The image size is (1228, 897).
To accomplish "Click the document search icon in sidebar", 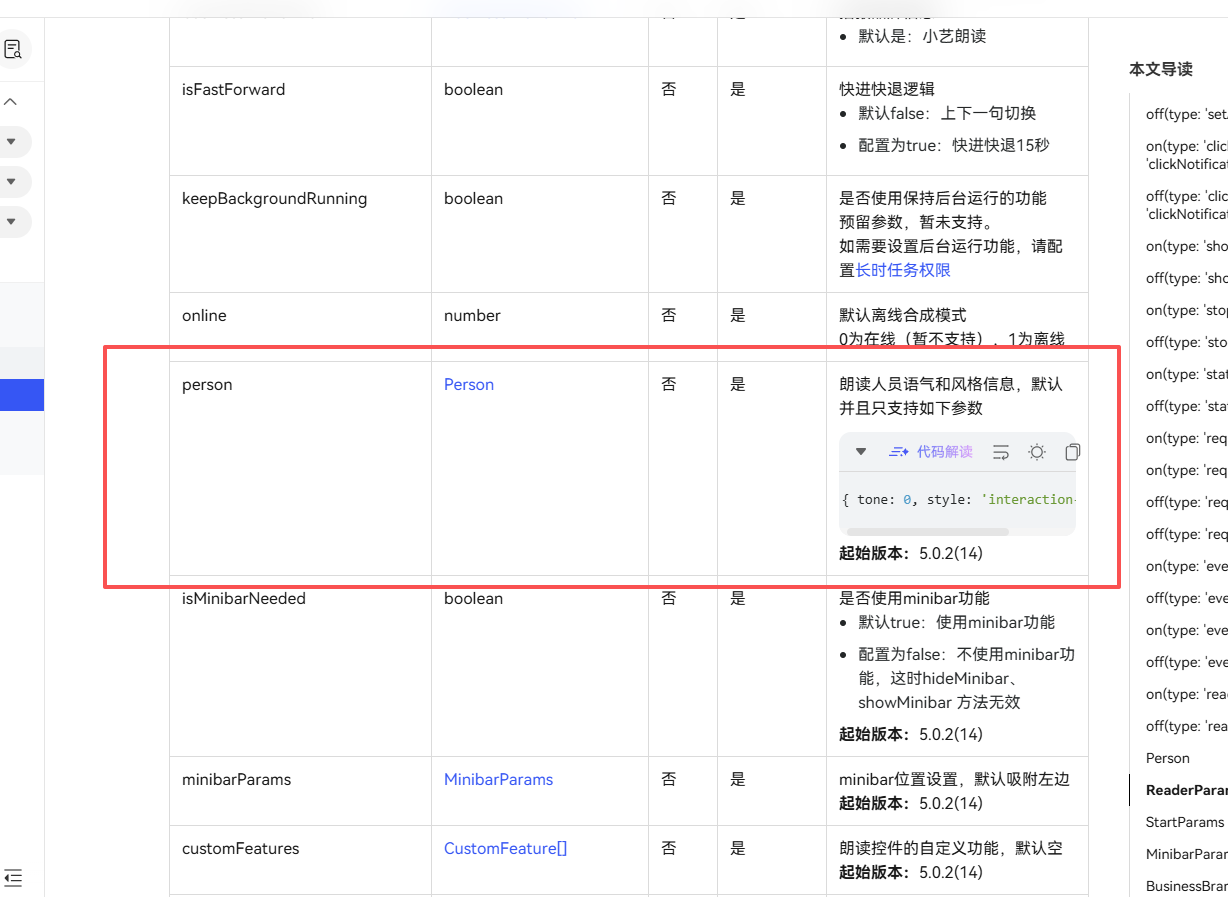I will coord(13,49).
